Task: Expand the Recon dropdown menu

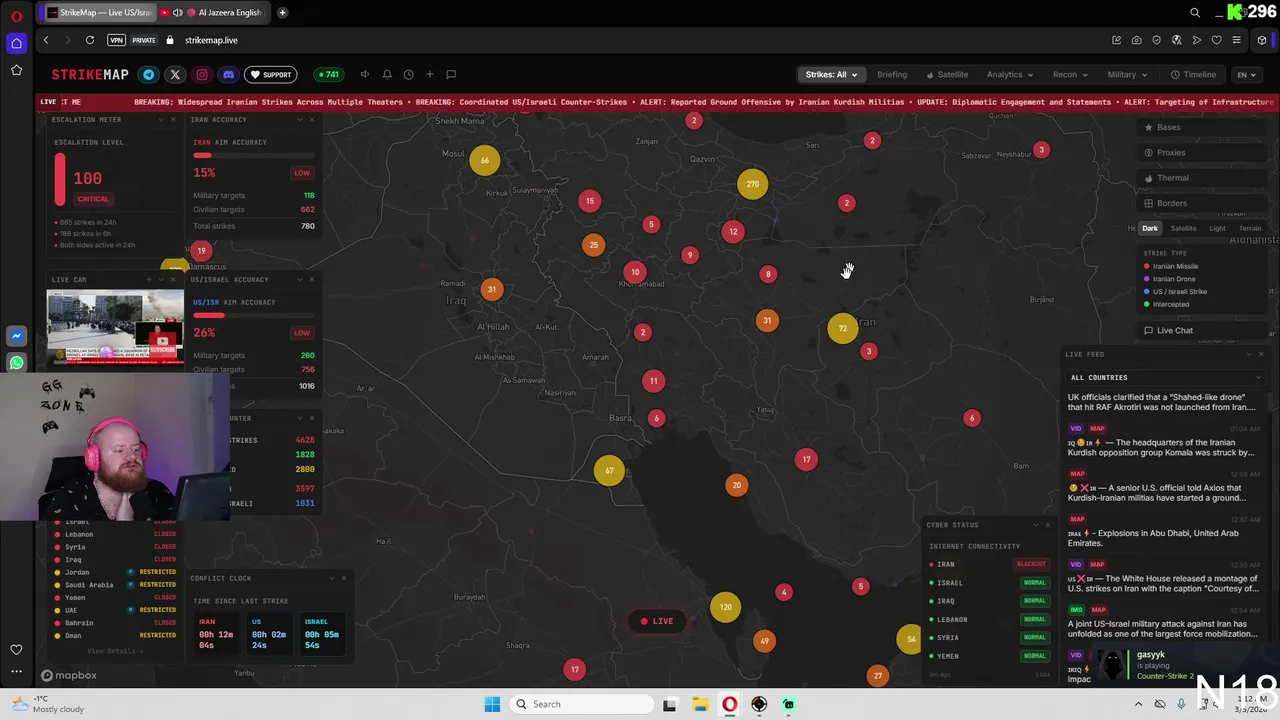Action: click(x=1070, y=74)
